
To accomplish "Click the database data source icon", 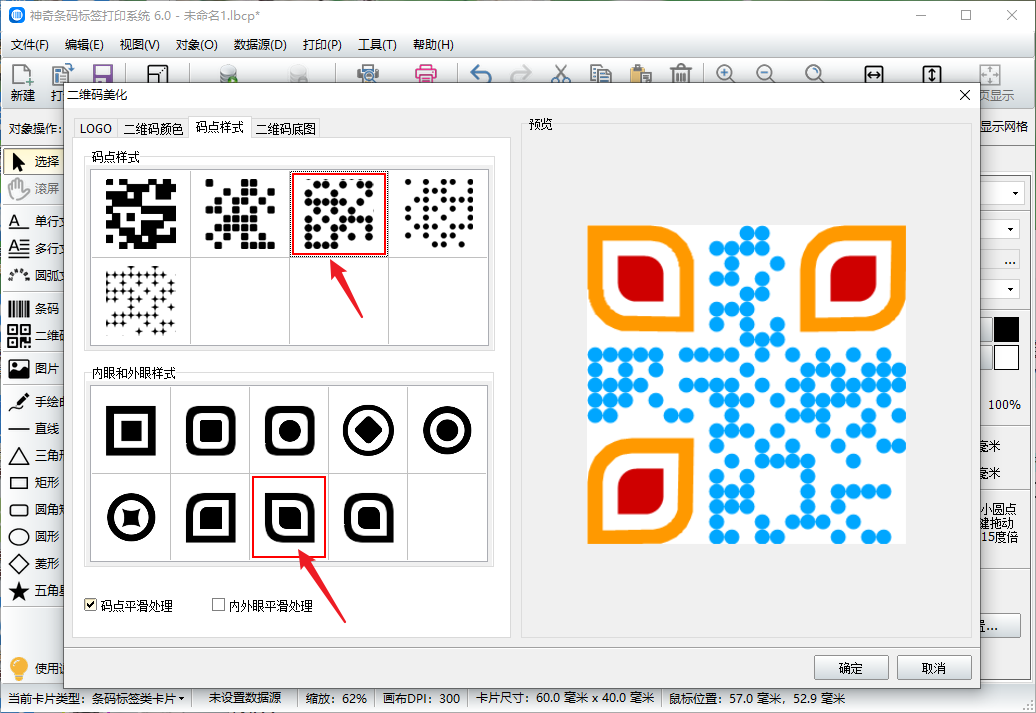I will pos(229,73).
